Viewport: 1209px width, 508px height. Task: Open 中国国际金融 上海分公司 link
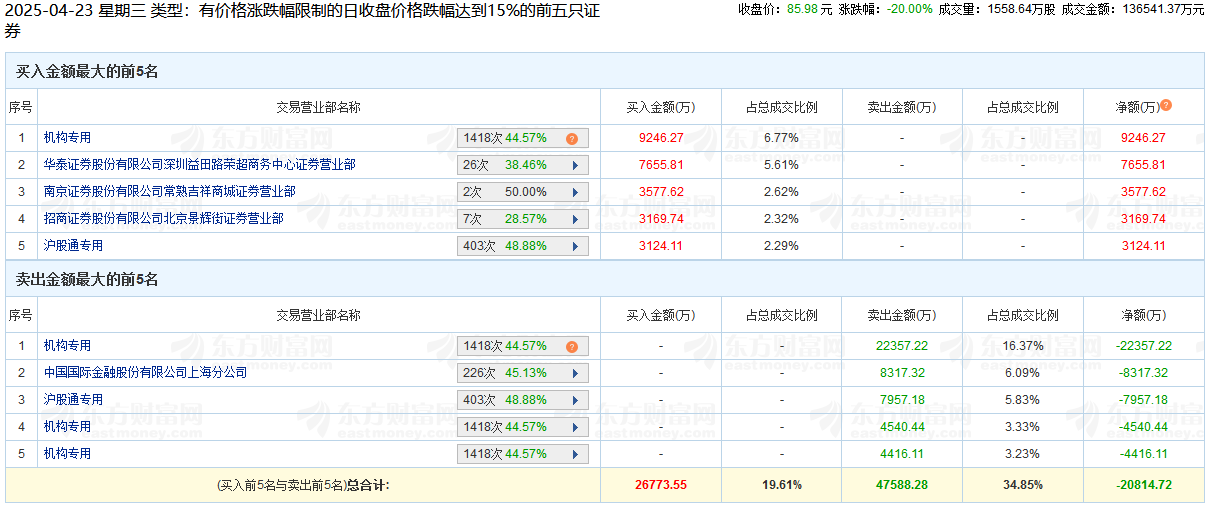(x=144, y=373)
